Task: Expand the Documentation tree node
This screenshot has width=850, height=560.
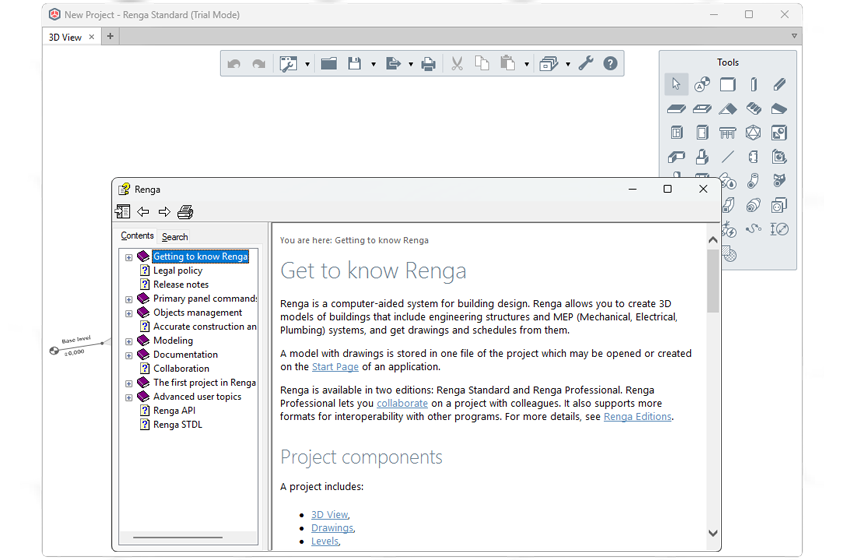Action: [x=128, y=356]
